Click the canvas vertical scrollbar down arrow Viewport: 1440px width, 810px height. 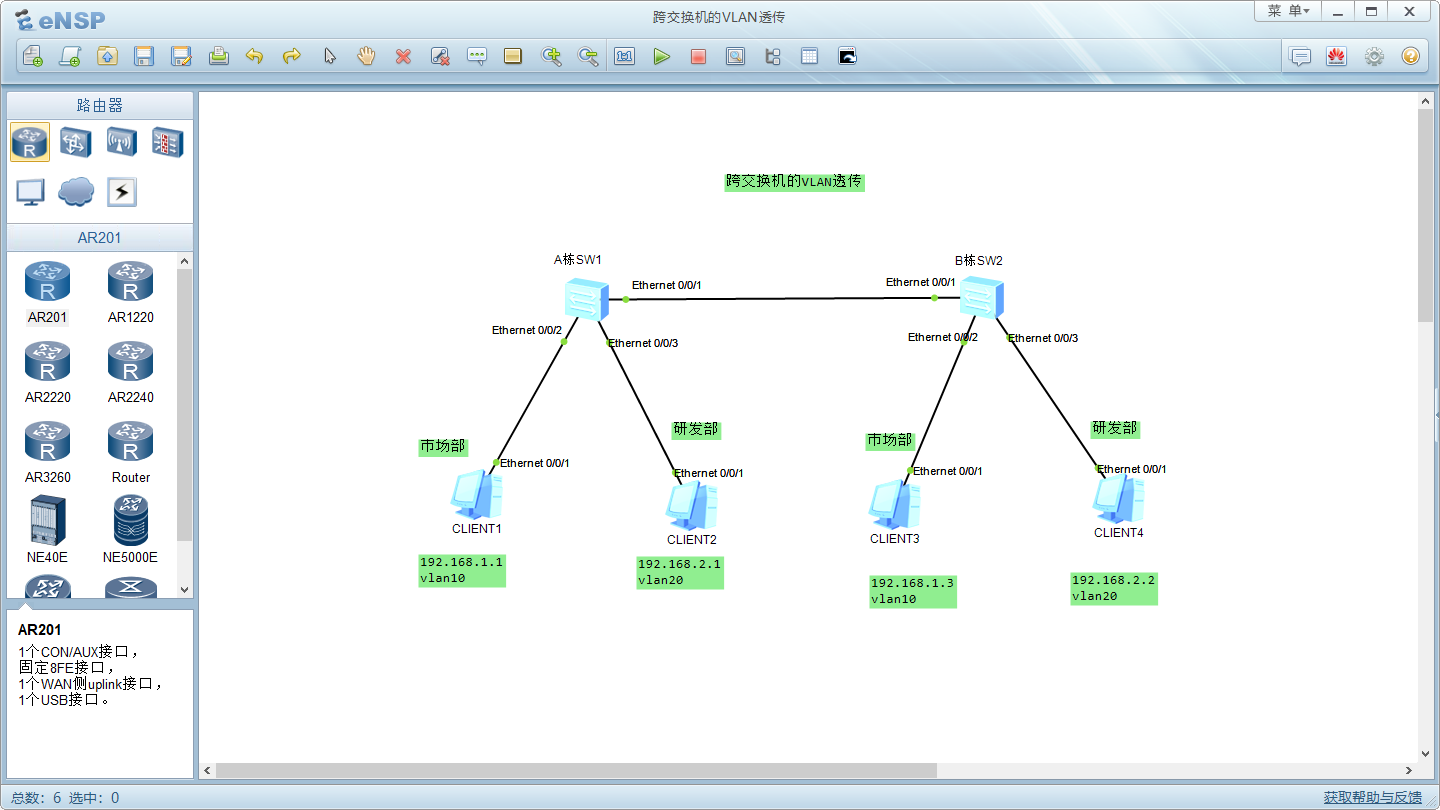coord(1426,754)
